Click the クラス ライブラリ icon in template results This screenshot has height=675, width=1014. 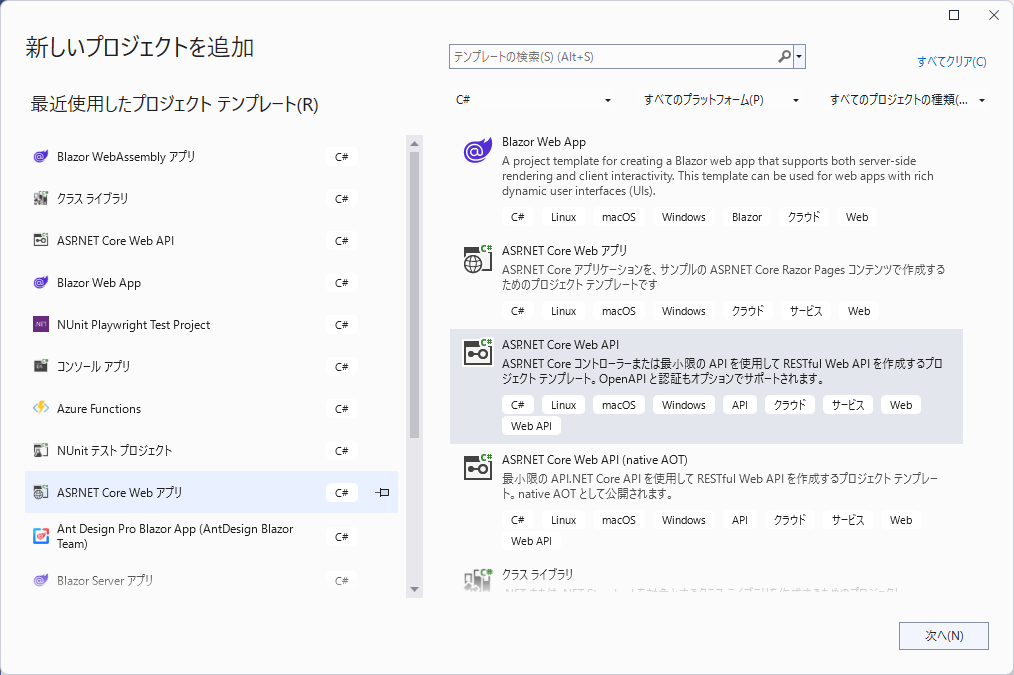click(x=478, y=580)
